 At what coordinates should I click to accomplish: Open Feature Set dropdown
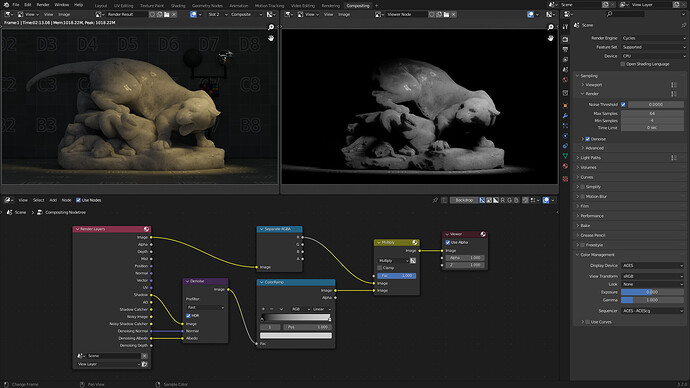653,47
